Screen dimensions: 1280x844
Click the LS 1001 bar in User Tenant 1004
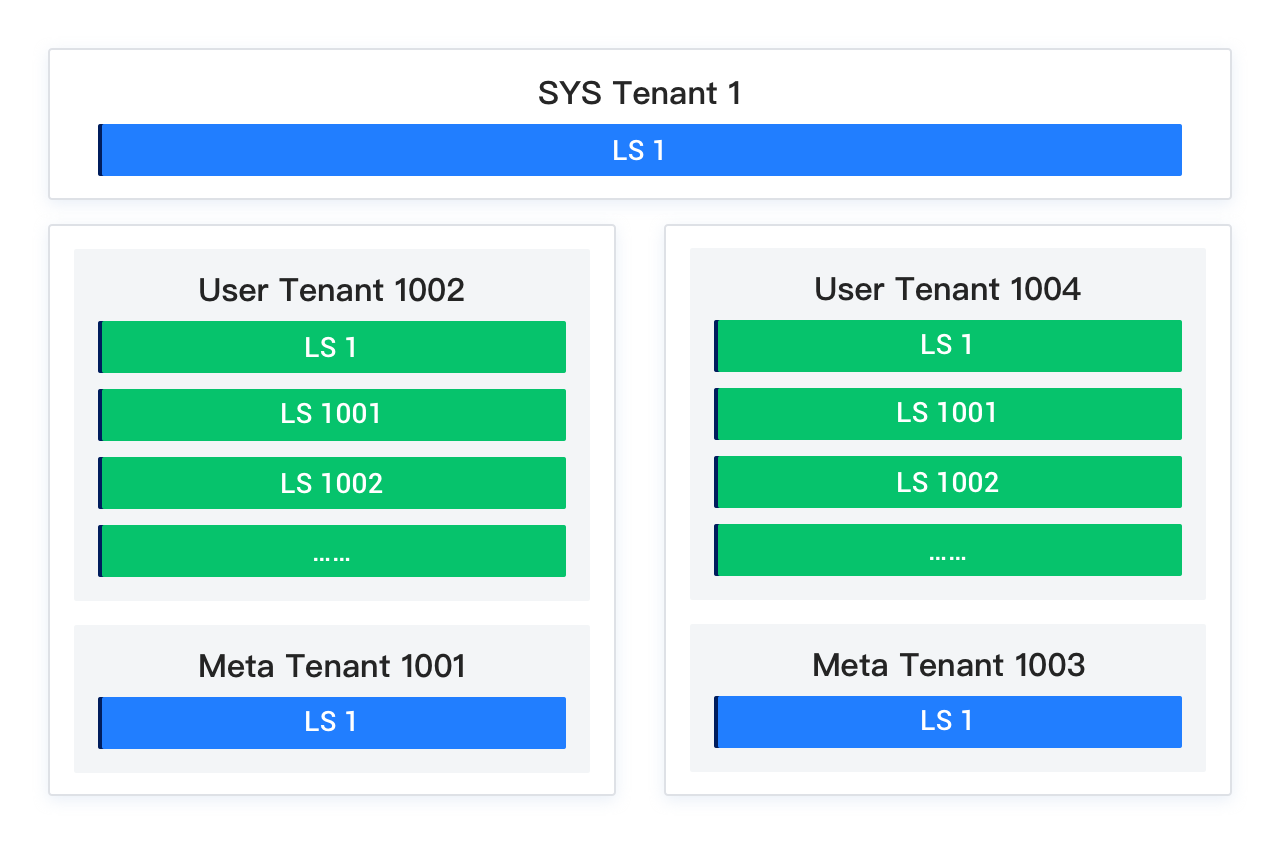coord(948,413)
